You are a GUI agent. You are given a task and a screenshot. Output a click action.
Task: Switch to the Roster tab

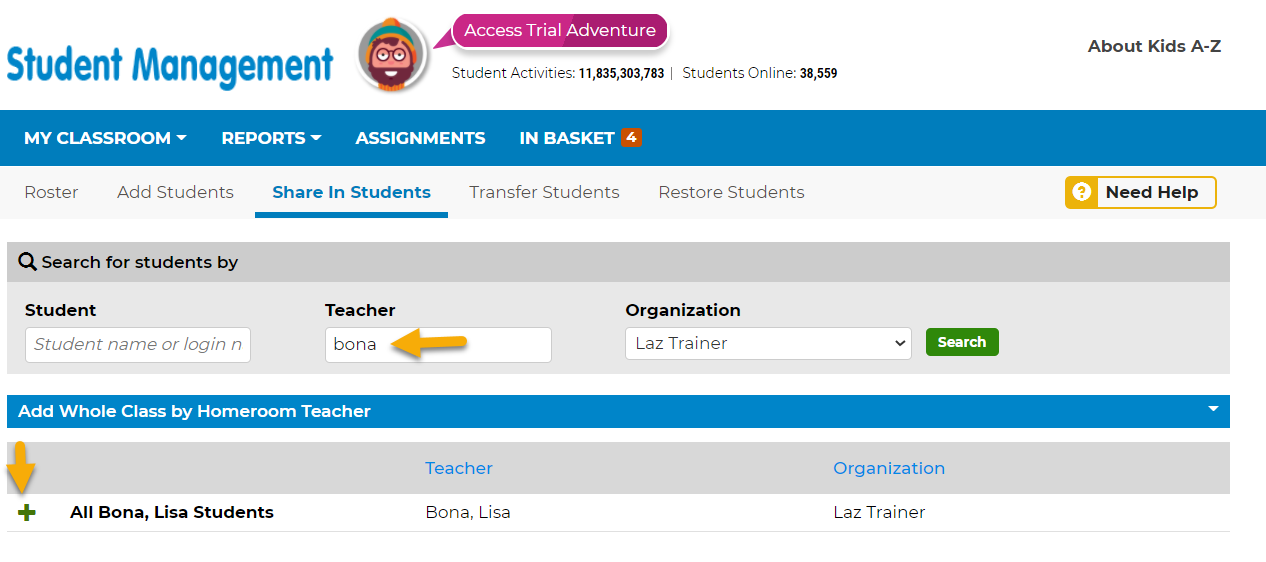pos(51,192)
